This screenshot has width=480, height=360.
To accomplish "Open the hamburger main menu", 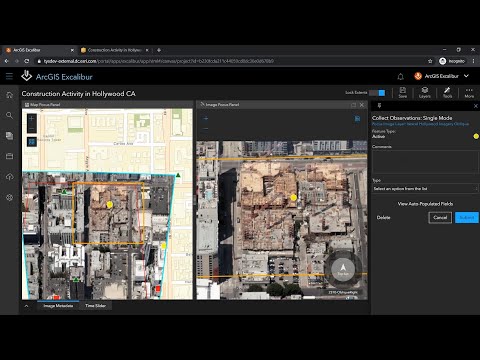I will pyautogui.click(x=9, y=76).
